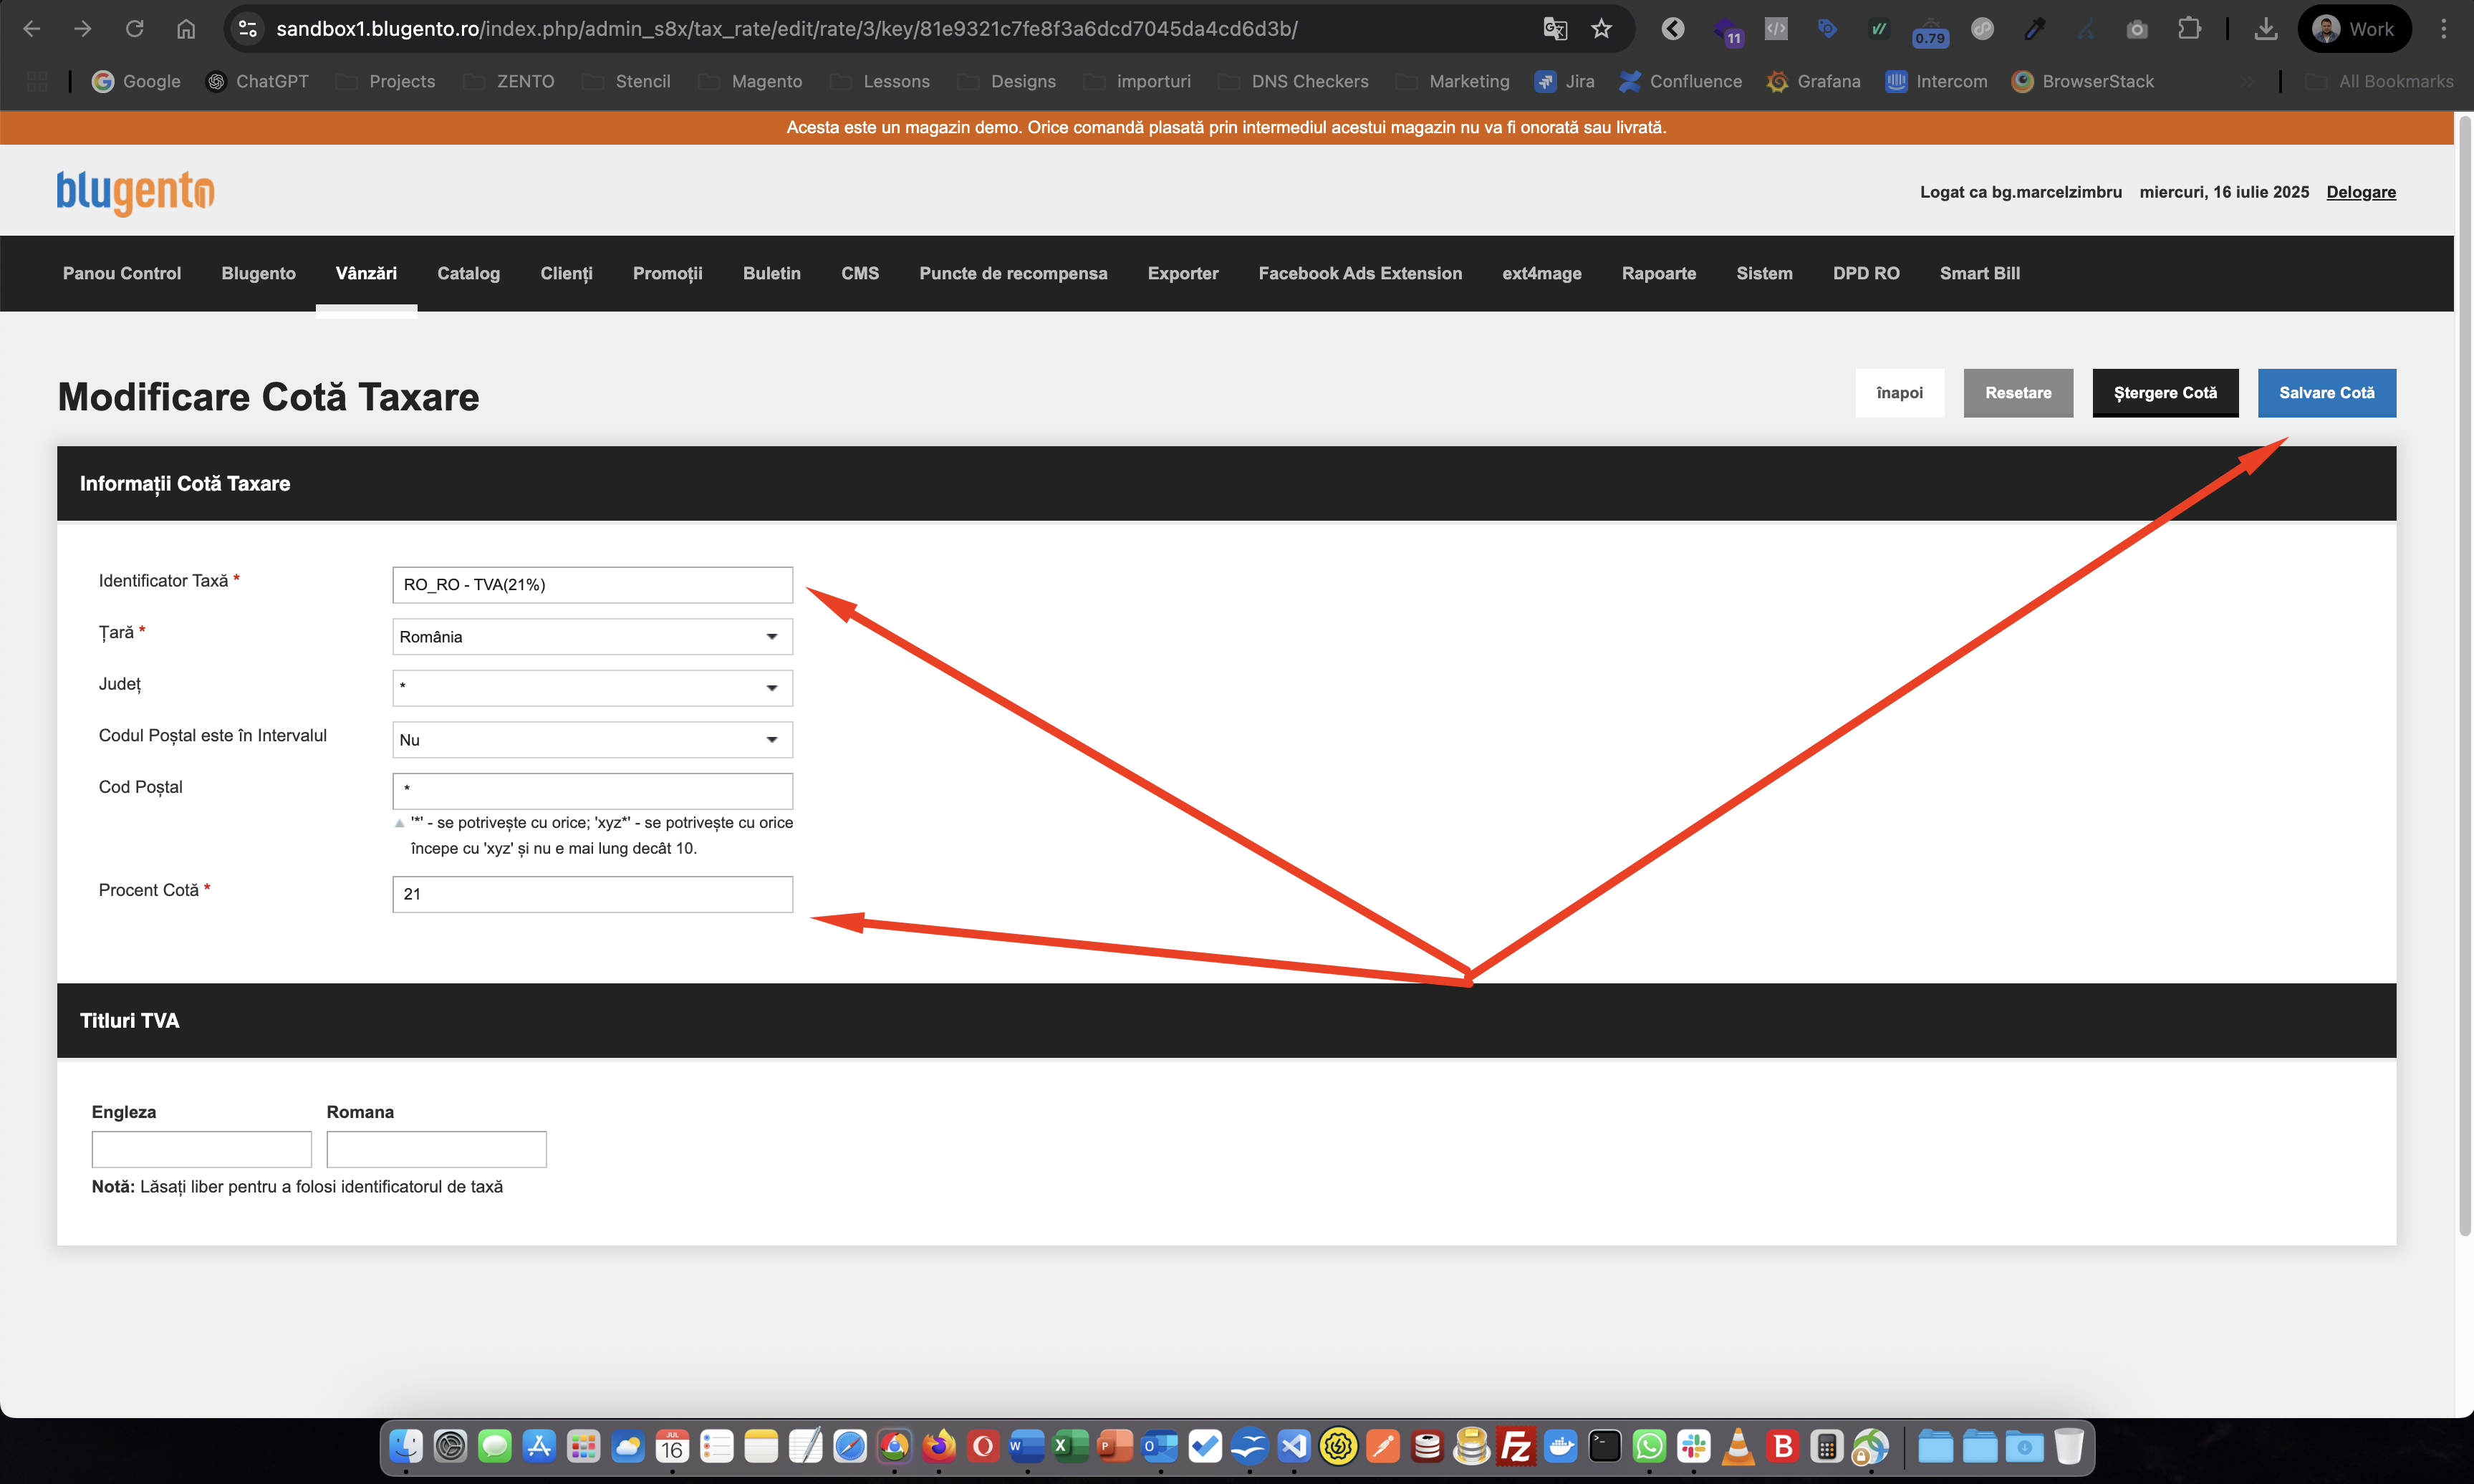Click the Înapoi button
The width and height of the screenshot is (2474, 1484).
[x=1899, y=393]
